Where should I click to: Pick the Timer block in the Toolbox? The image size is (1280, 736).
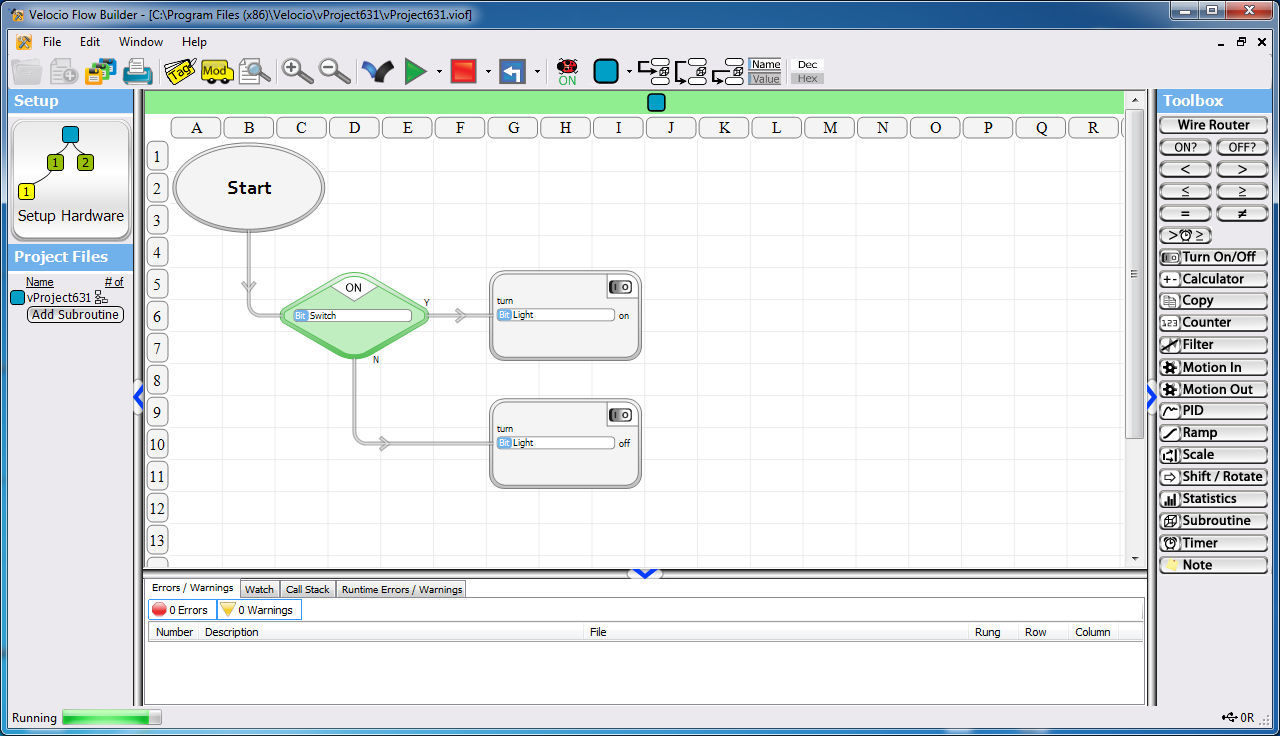pos(1213,542)
